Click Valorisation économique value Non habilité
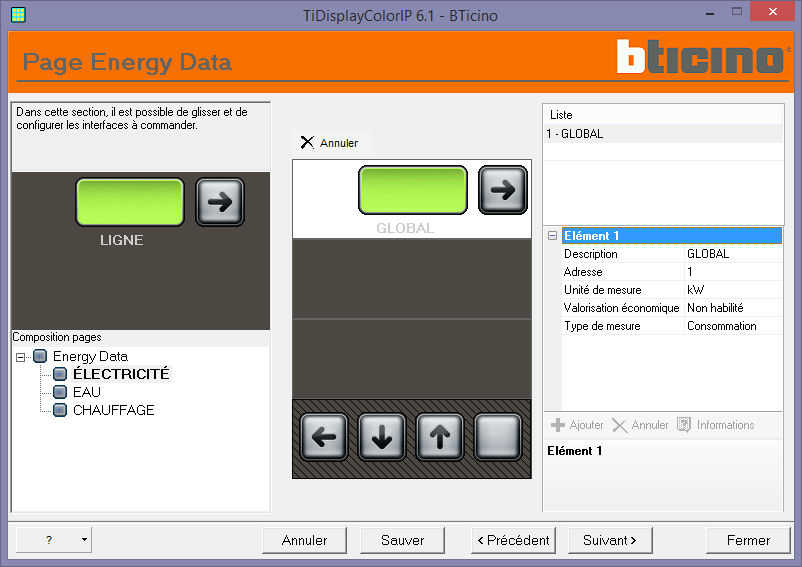The height and width of the screenshot is (567, 802). 733,308
